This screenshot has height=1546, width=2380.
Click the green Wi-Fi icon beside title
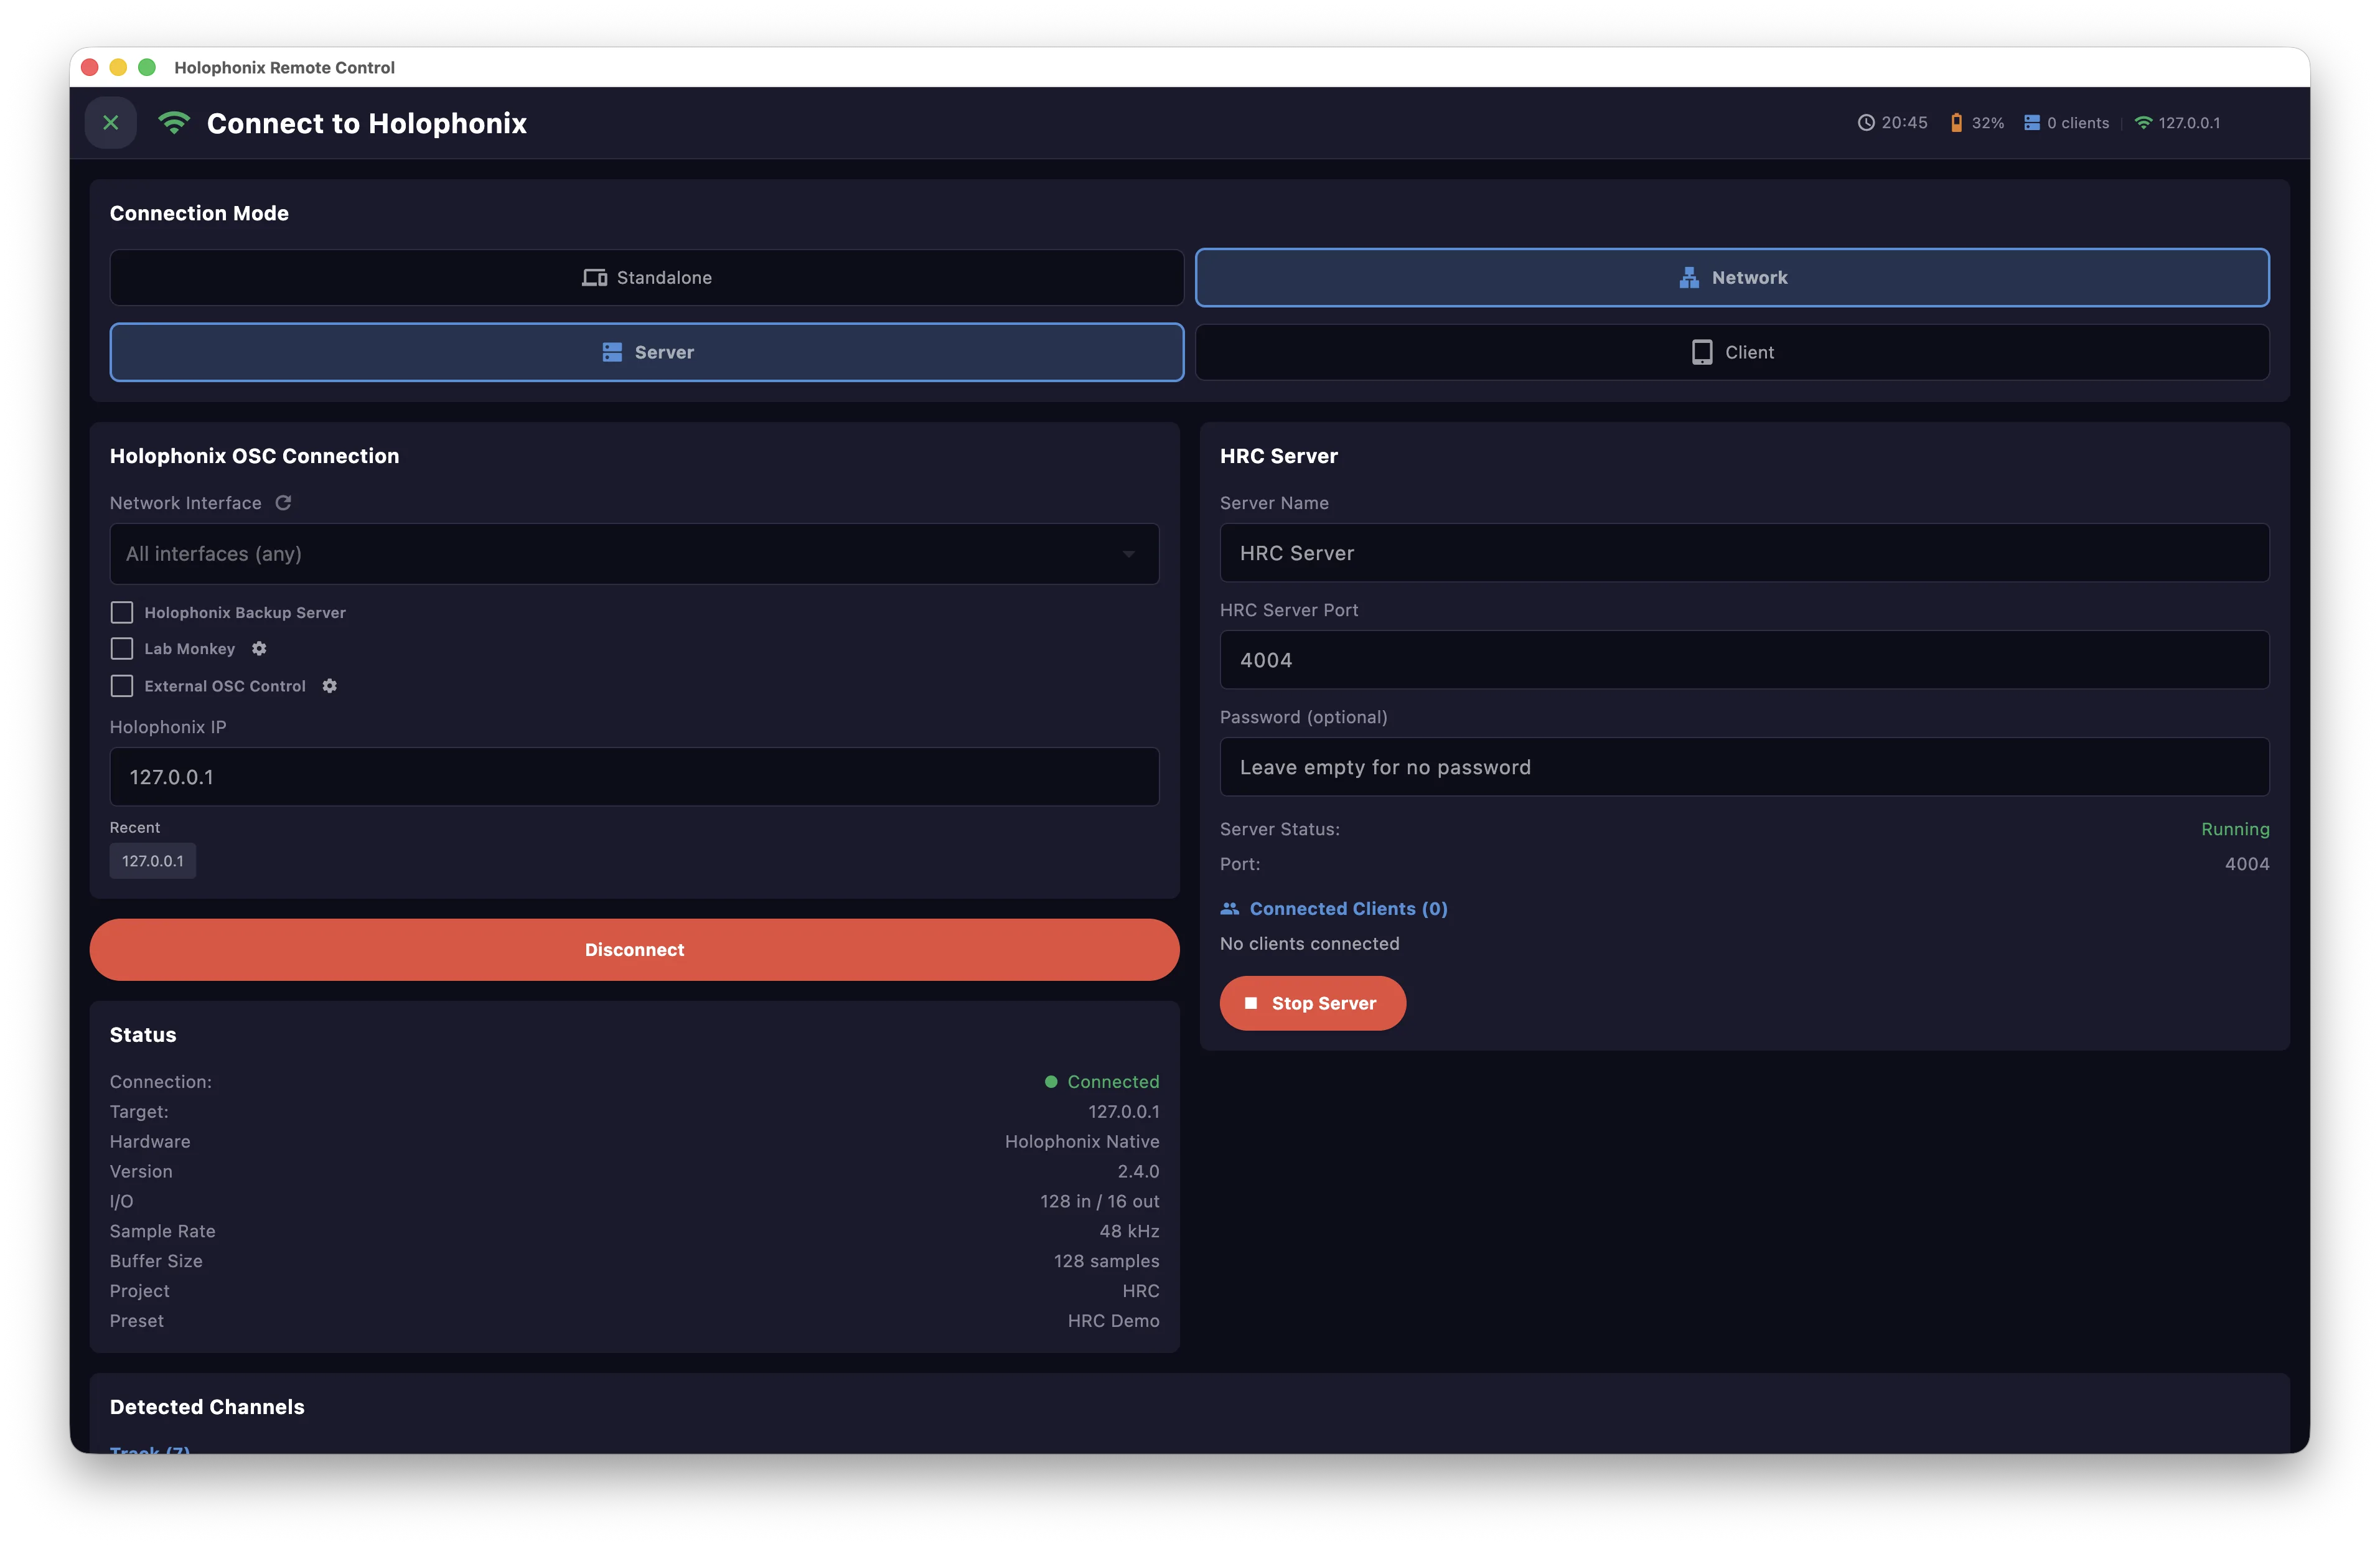(174, 123)
